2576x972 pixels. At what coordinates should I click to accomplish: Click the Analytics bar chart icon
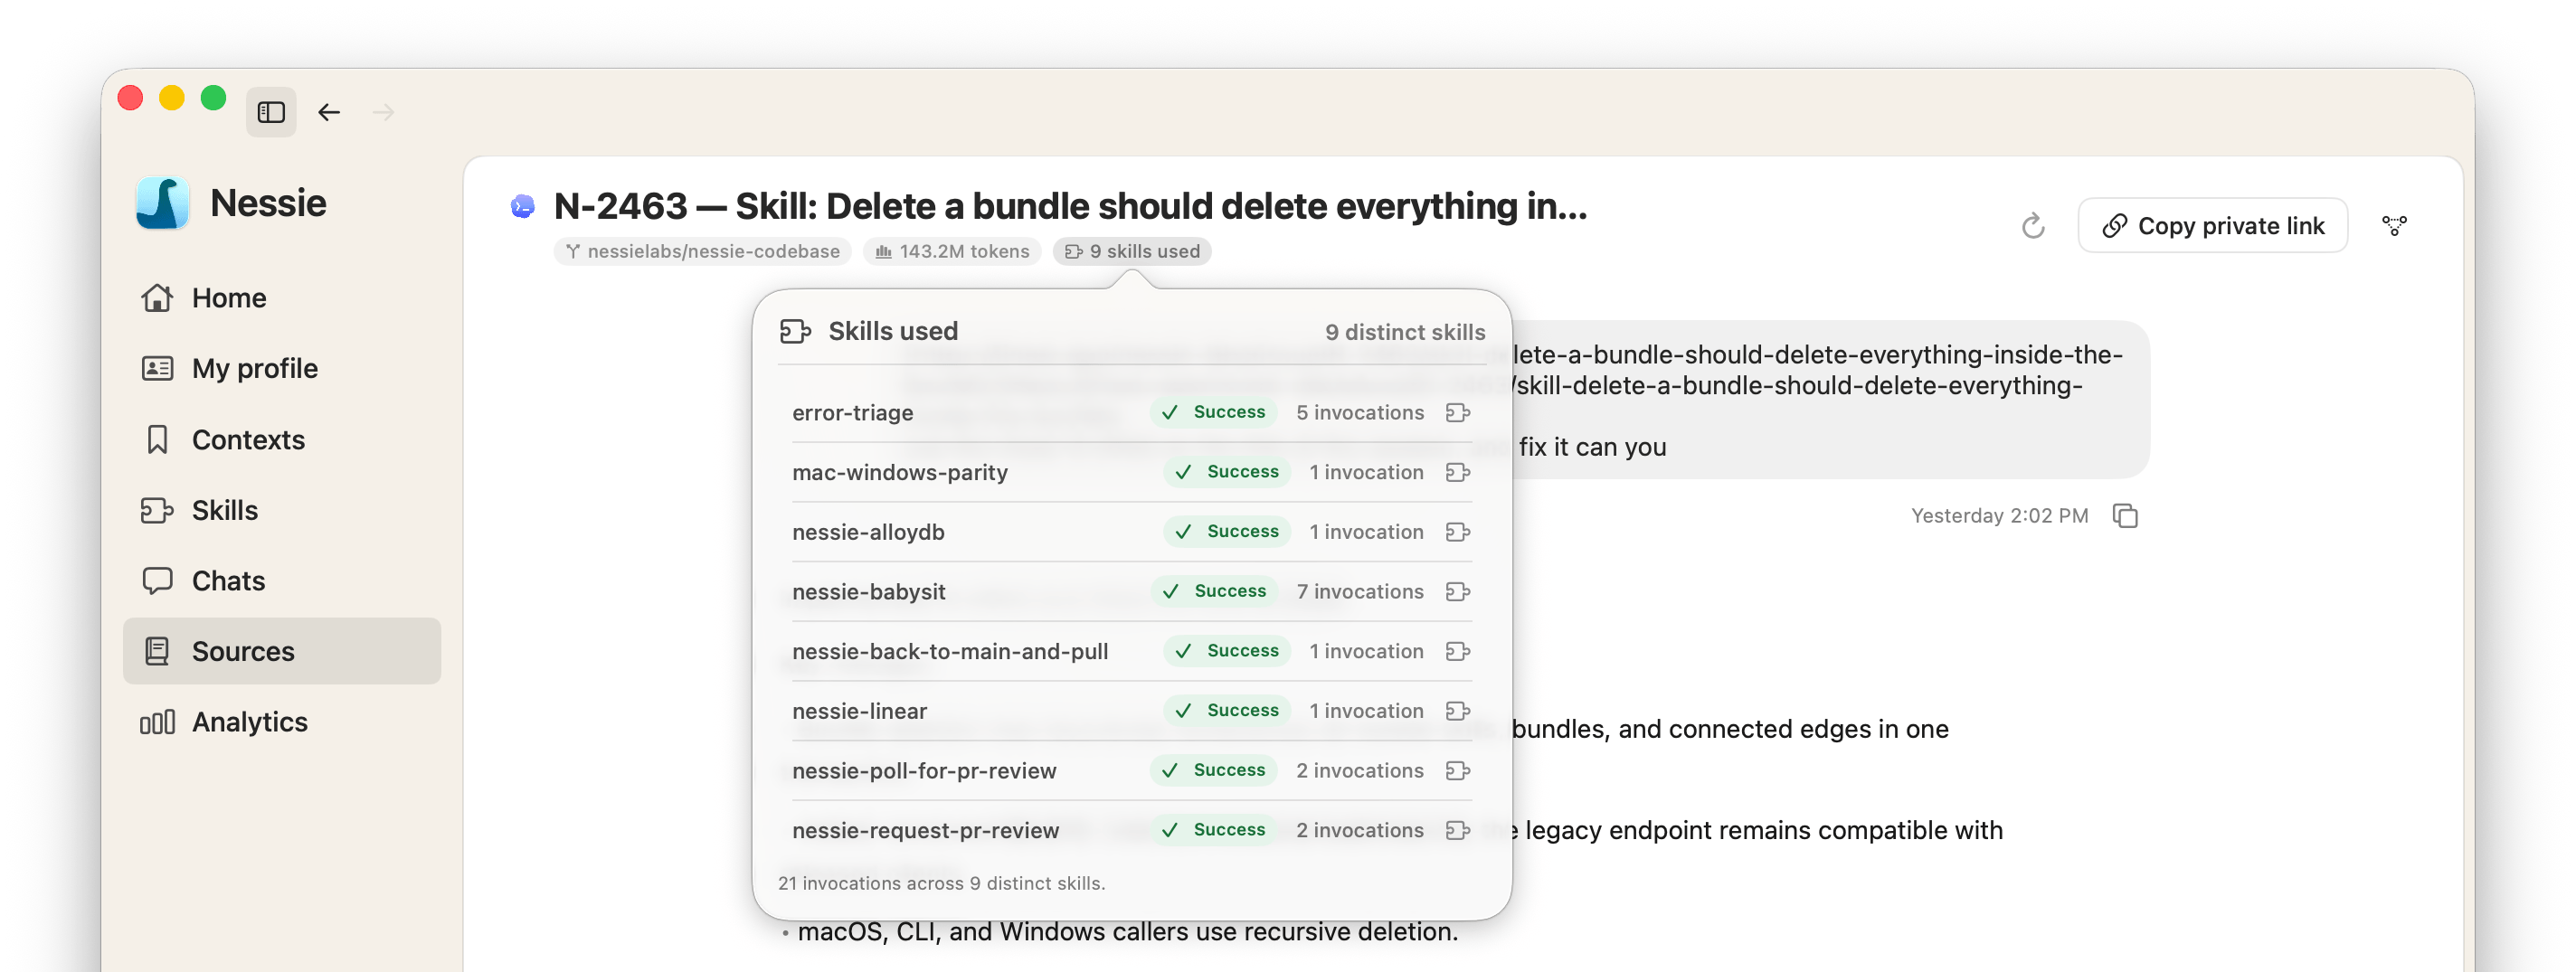157,722
